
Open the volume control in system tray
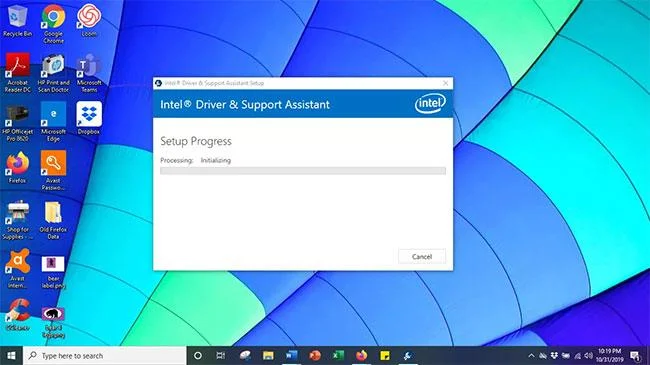point(588,355)
